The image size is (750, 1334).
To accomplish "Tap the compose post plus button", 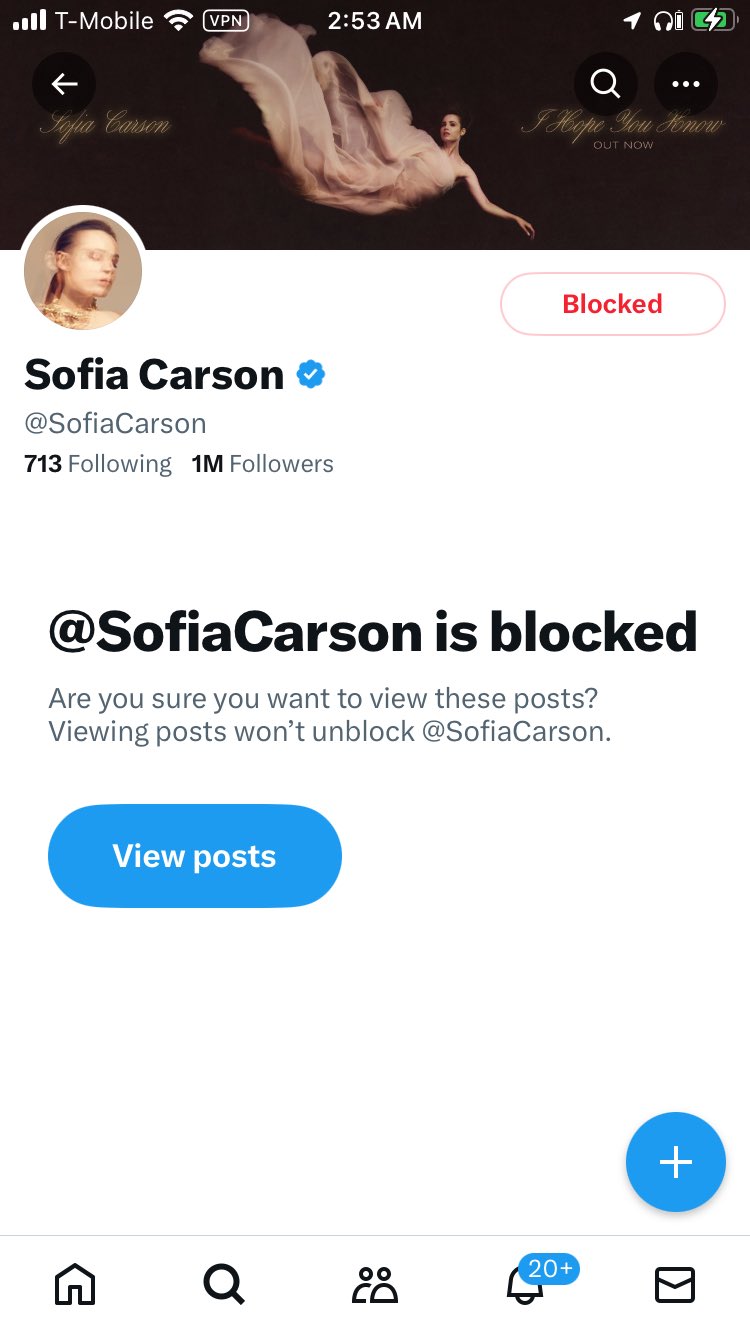I will point(675,1162).
